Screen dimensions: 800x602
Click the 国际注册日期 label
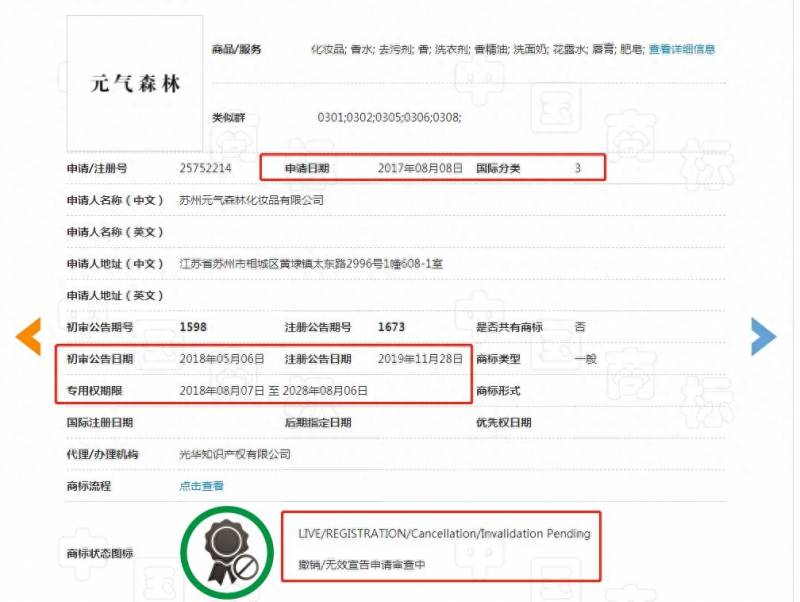click(x=100, y=422)
